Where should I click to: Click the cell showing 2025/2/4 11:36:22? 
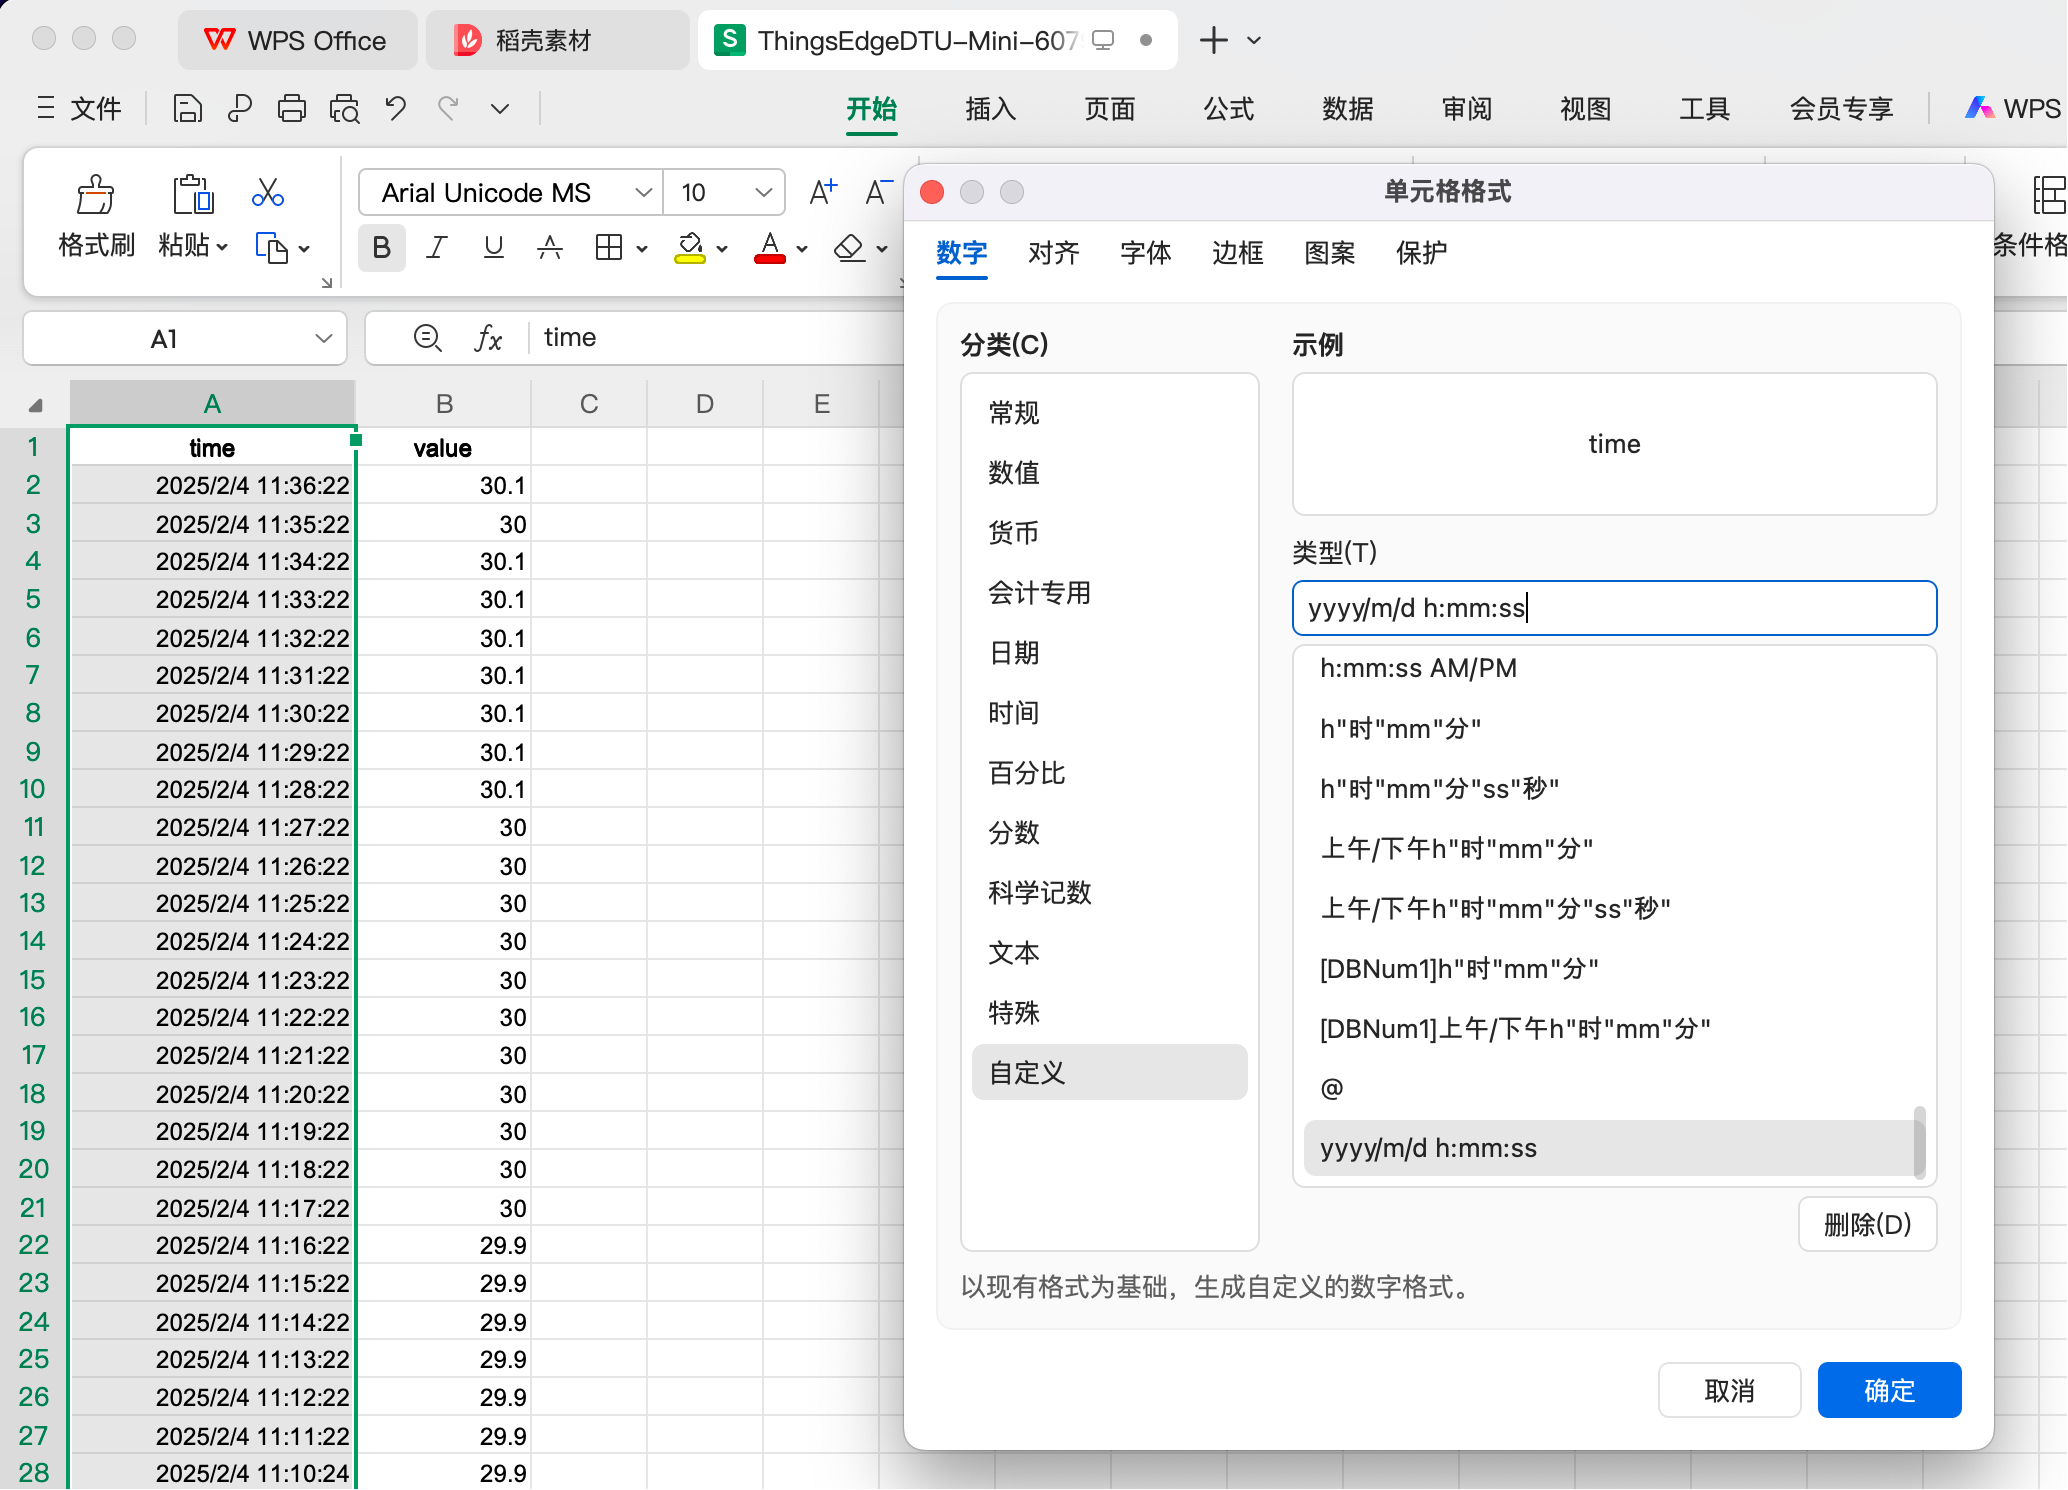[x=212, y=485]
